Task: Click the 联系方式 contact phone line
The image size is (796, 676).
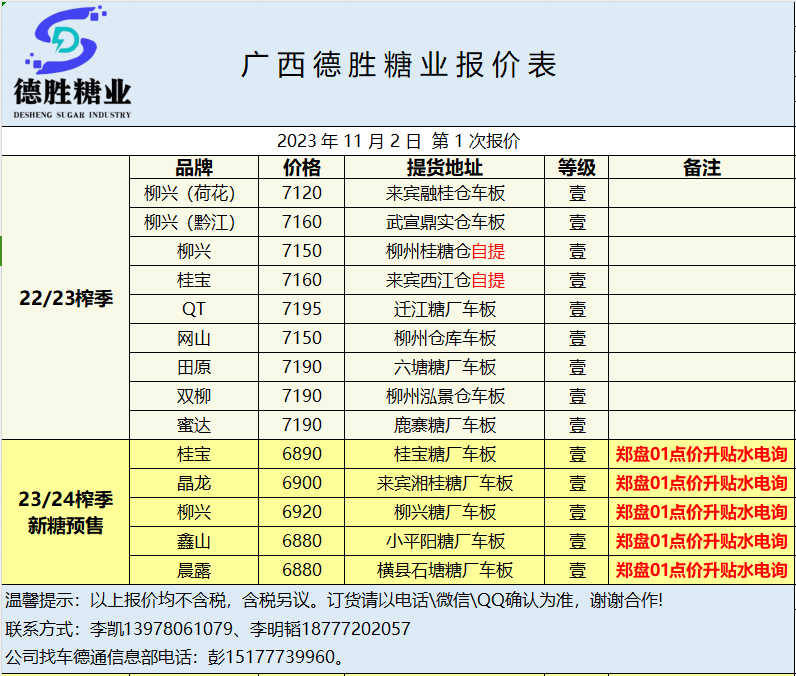Action: (x=208, y=629)
